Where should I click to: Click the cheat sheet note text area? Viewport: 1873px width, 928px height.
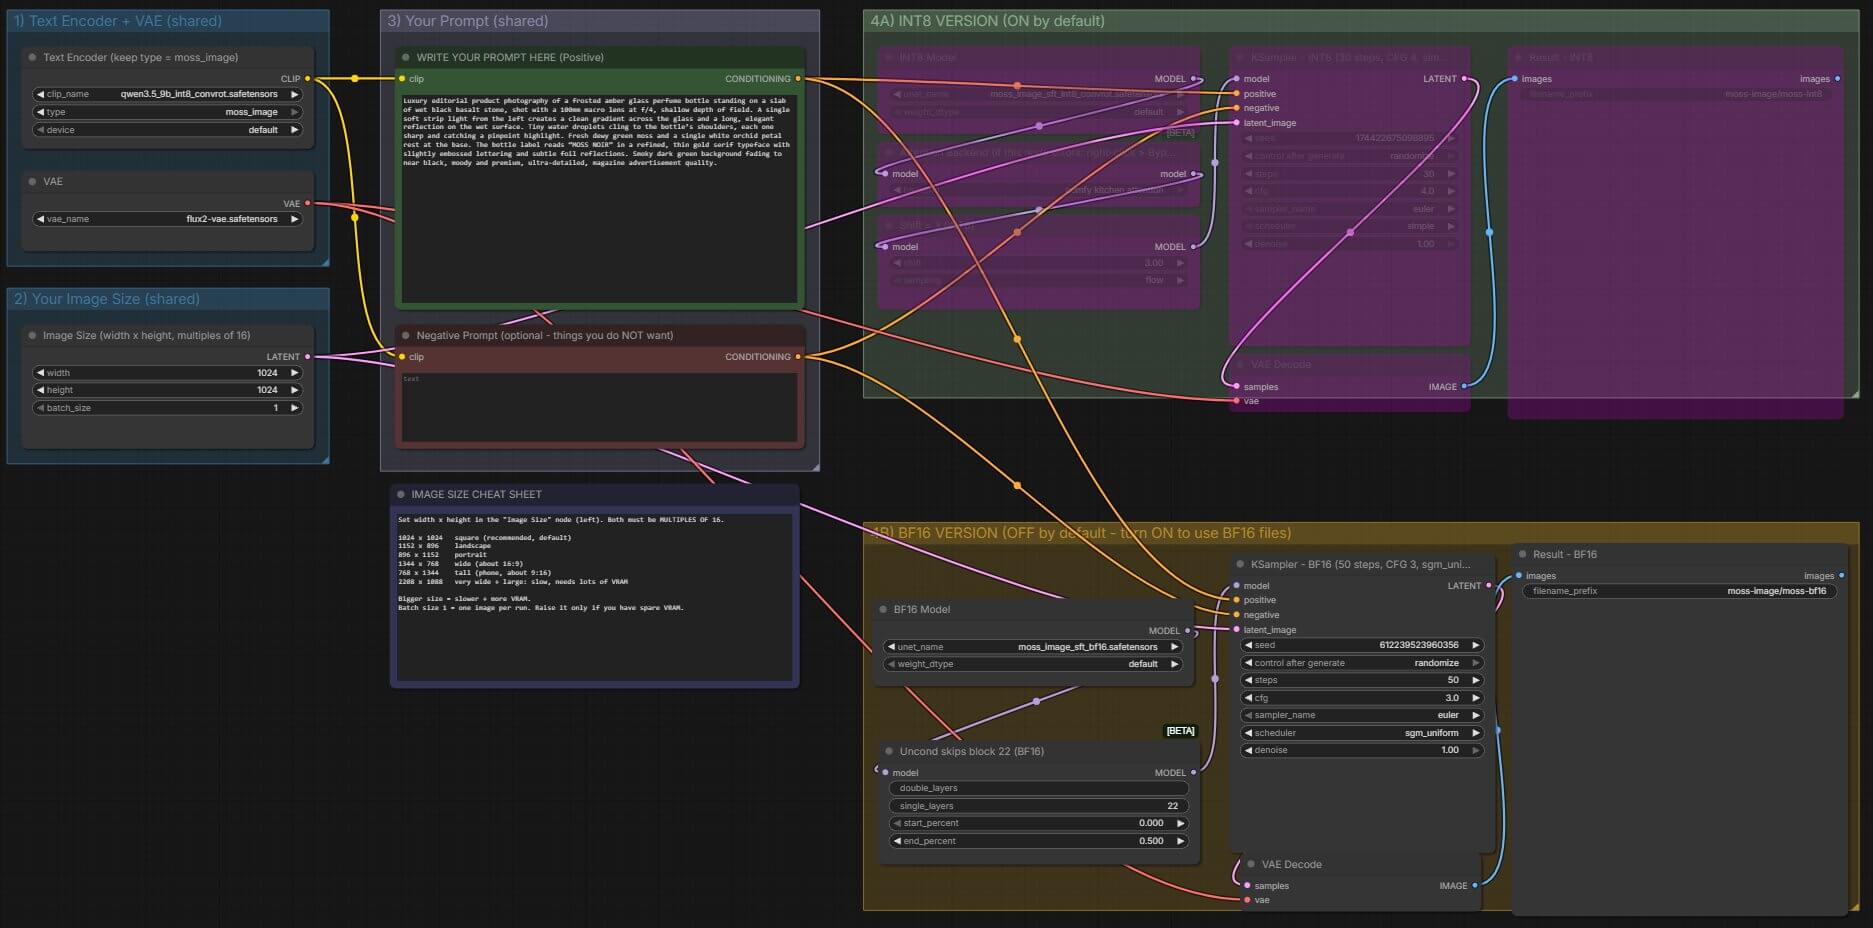[594, 596]
